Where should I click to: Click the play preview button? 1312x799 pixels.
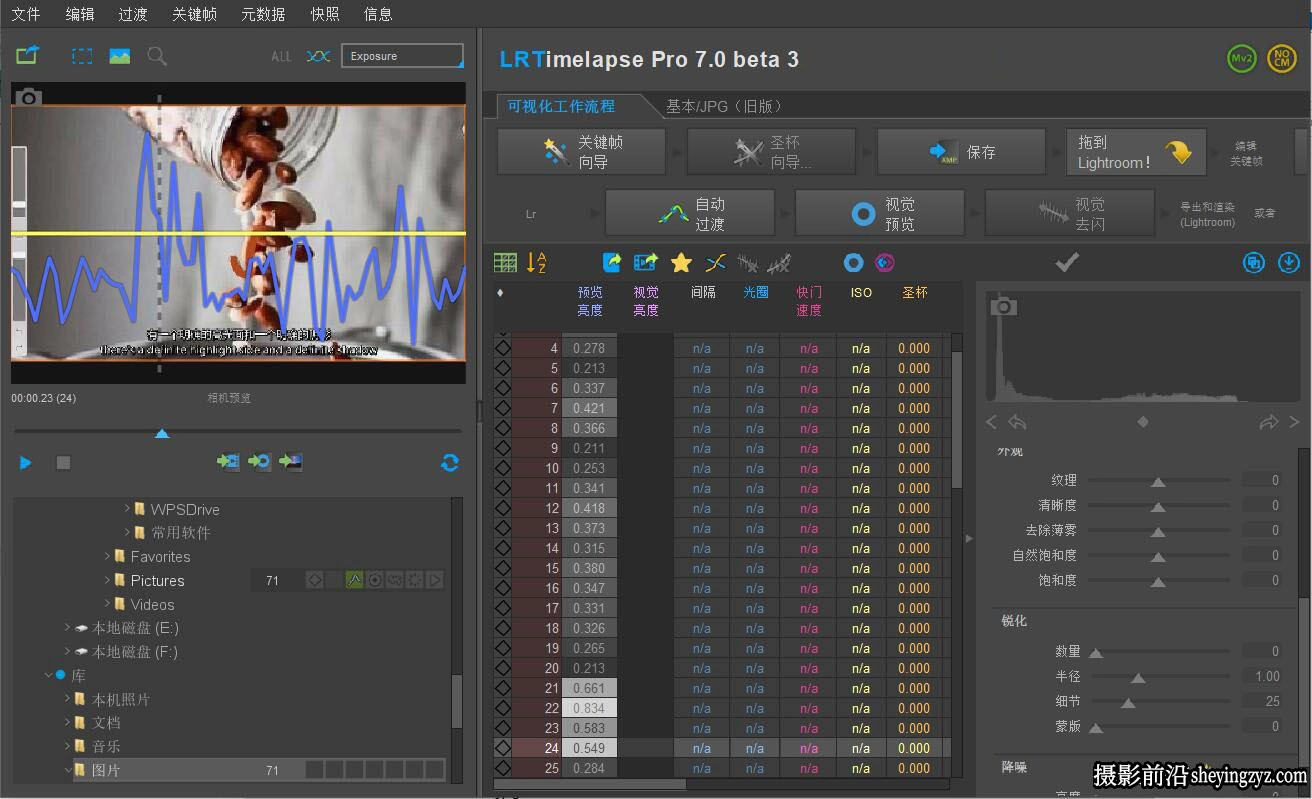click(x=26, y=463)
